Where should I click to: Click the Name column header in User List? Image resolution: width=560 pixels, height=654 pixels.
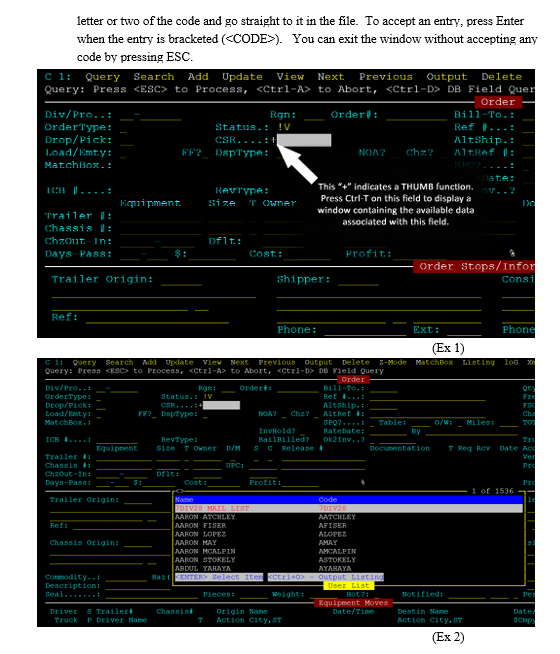[x=184, y=500]
